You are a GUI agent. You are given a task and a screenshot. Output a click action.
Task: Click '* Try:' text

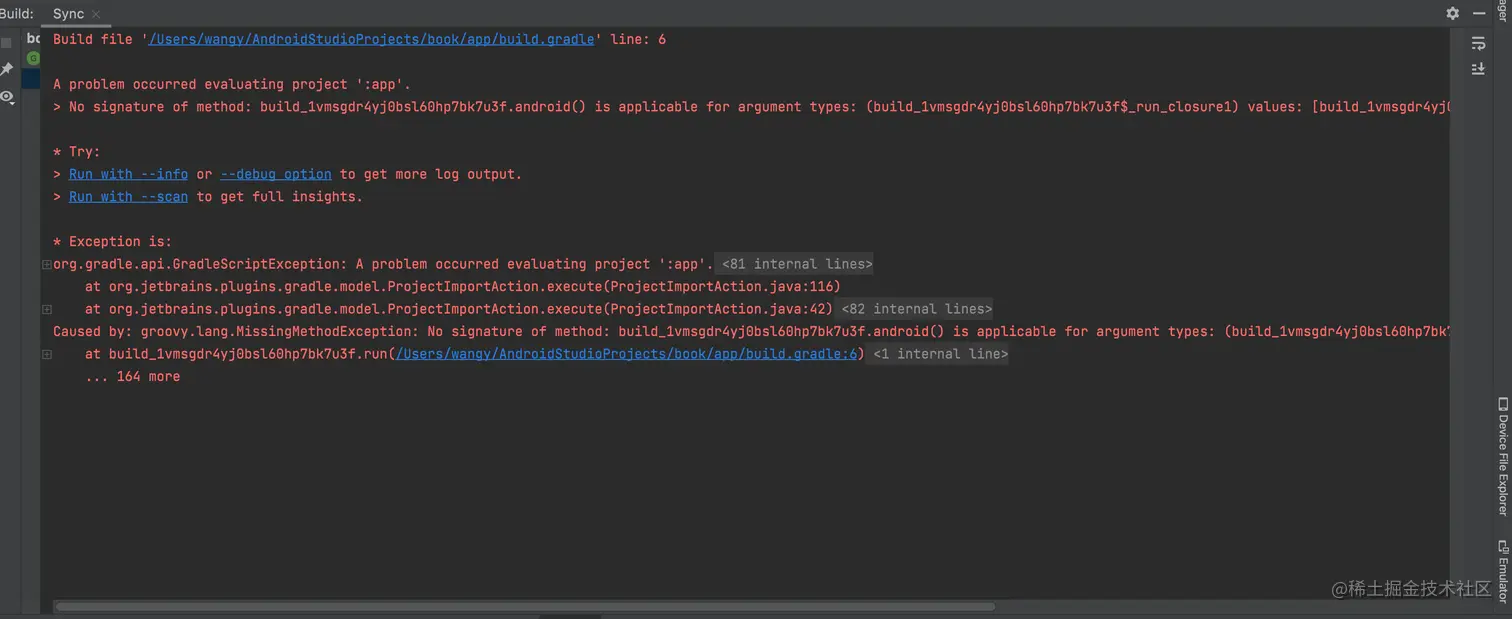pos(76,152)
